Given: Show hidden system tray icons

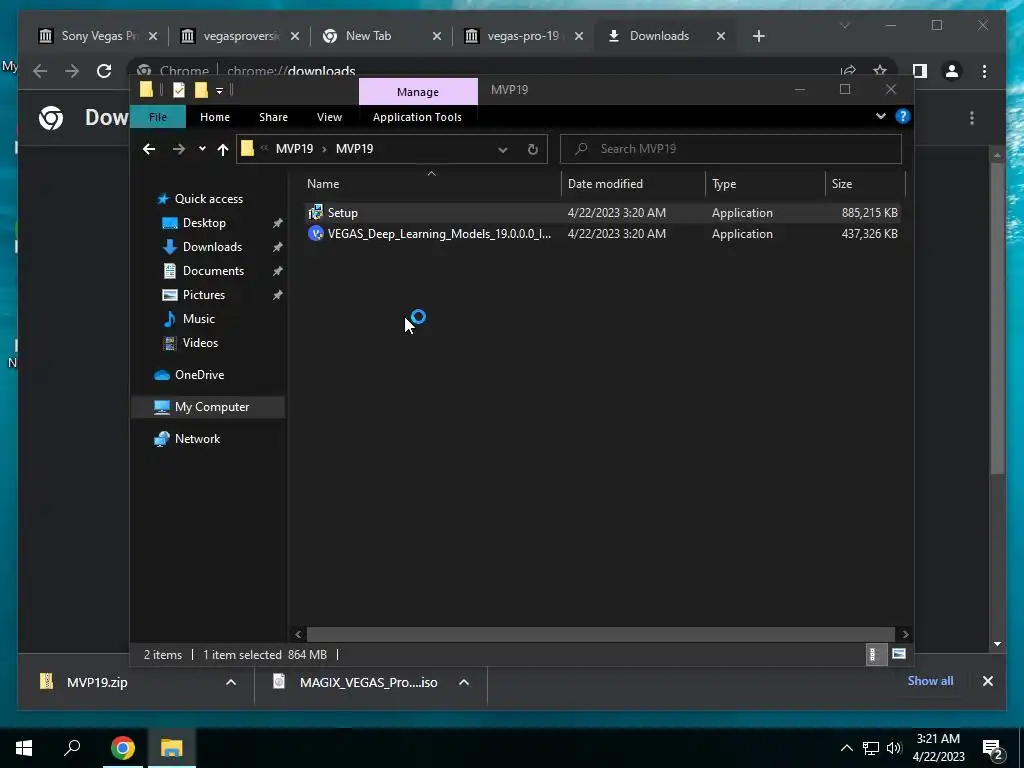Looking at the screenshot, I should 846,748.
